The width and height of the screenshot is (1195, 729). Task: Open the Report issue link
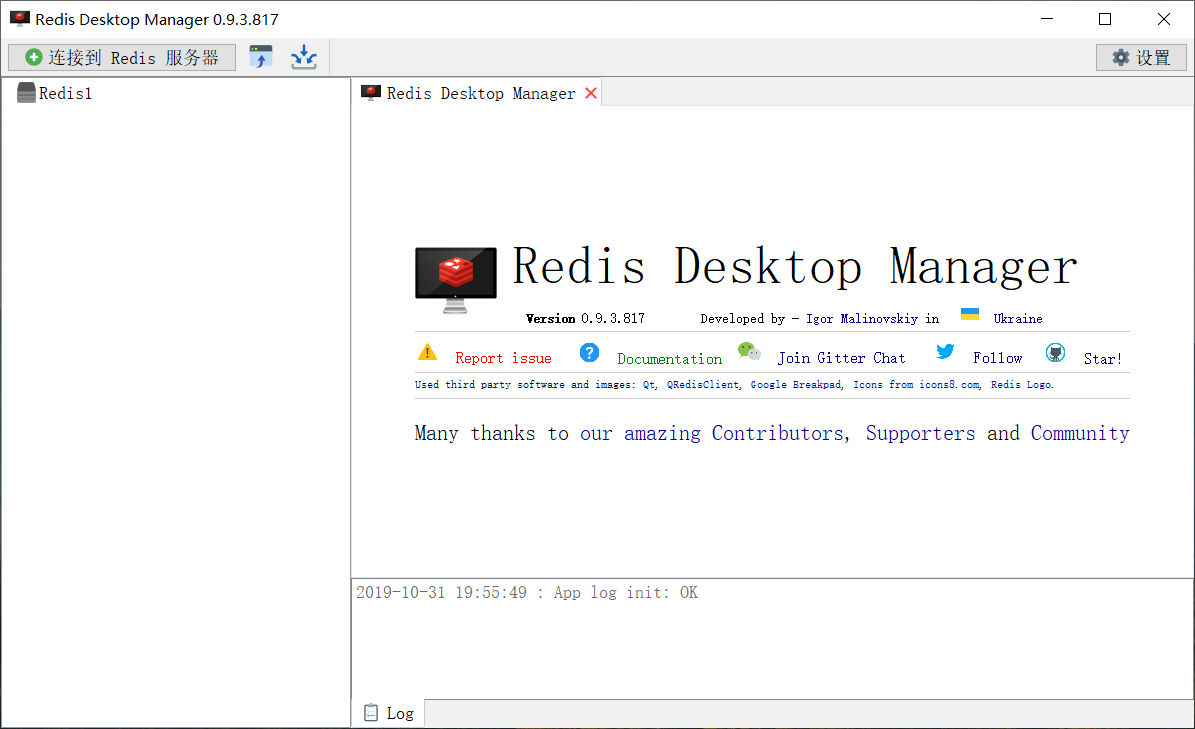pos(503,358)
